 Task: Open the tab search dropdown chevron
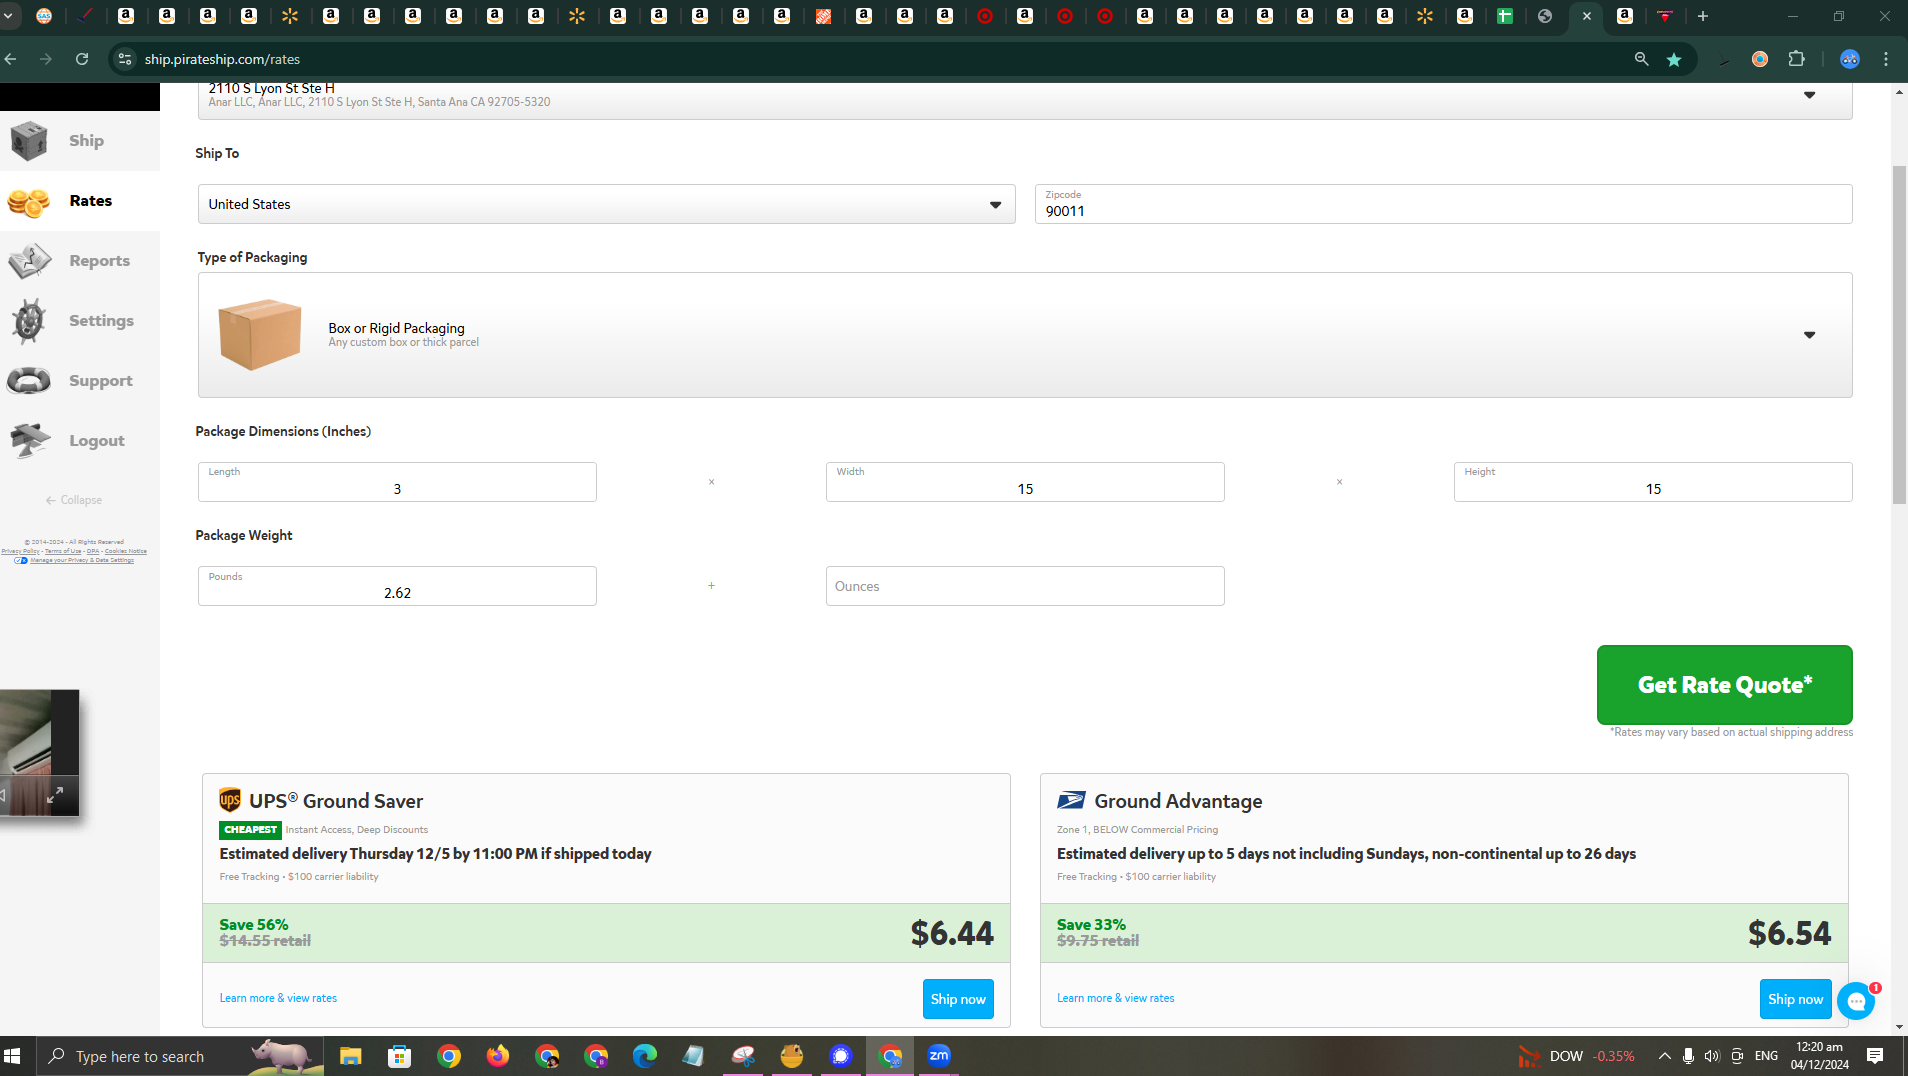(9, 16)
